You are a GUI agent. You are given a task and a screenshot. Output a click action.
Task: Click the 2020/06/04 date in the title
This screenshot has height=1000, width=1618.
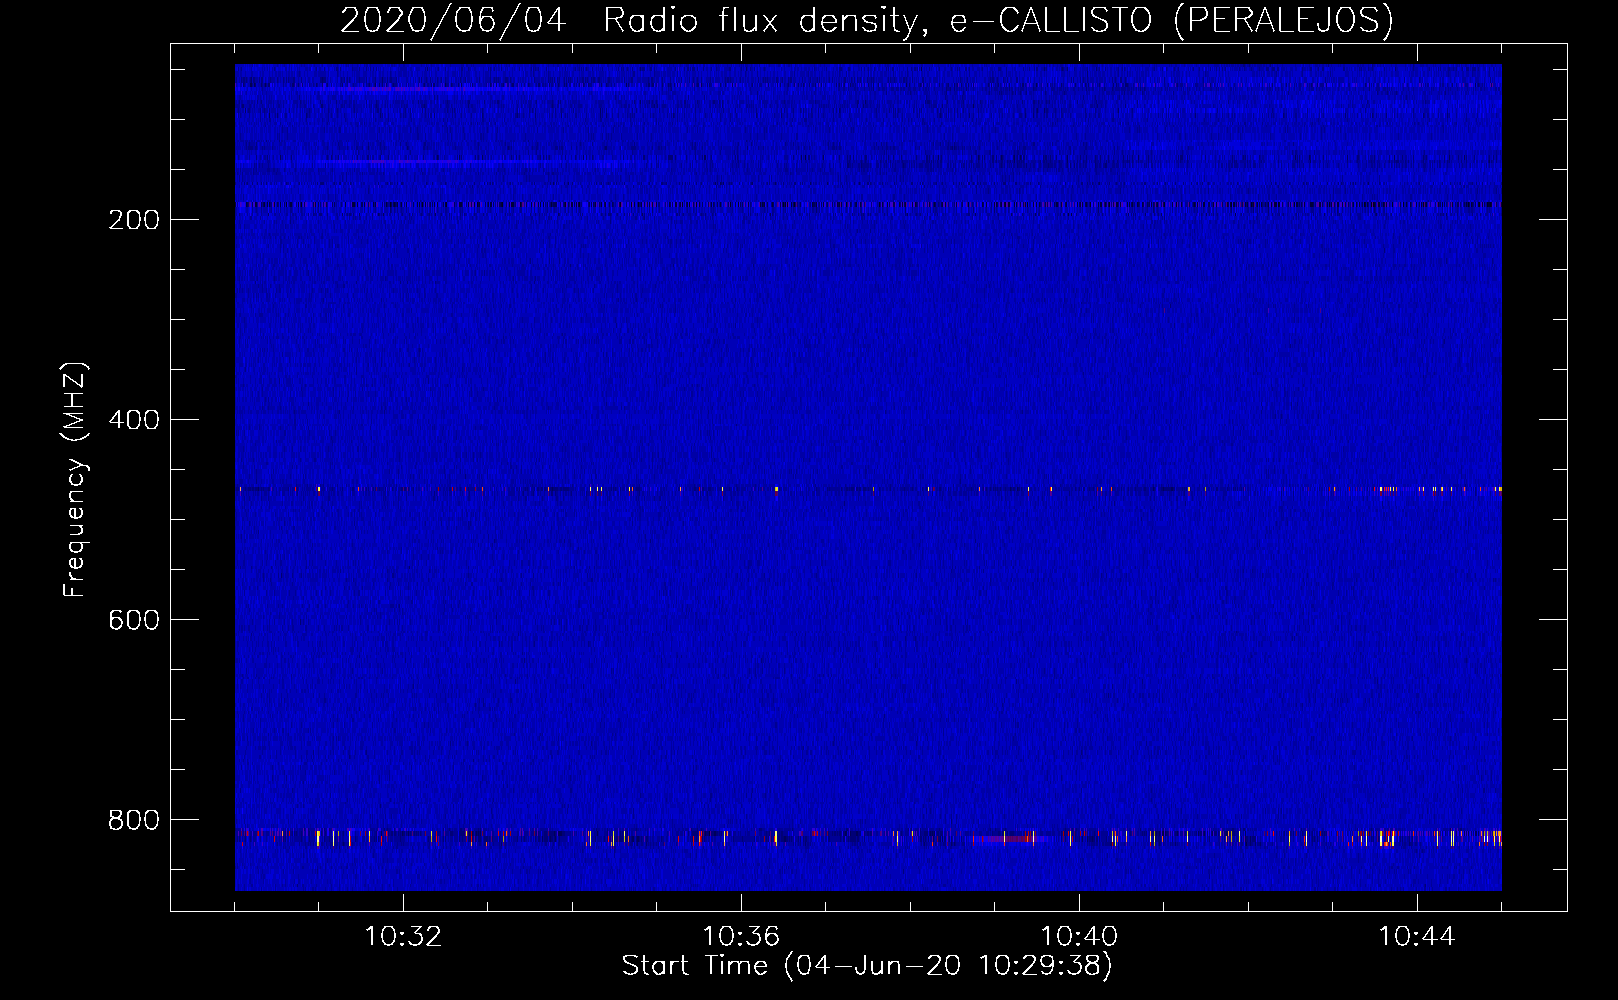click(x=453, y=20)
